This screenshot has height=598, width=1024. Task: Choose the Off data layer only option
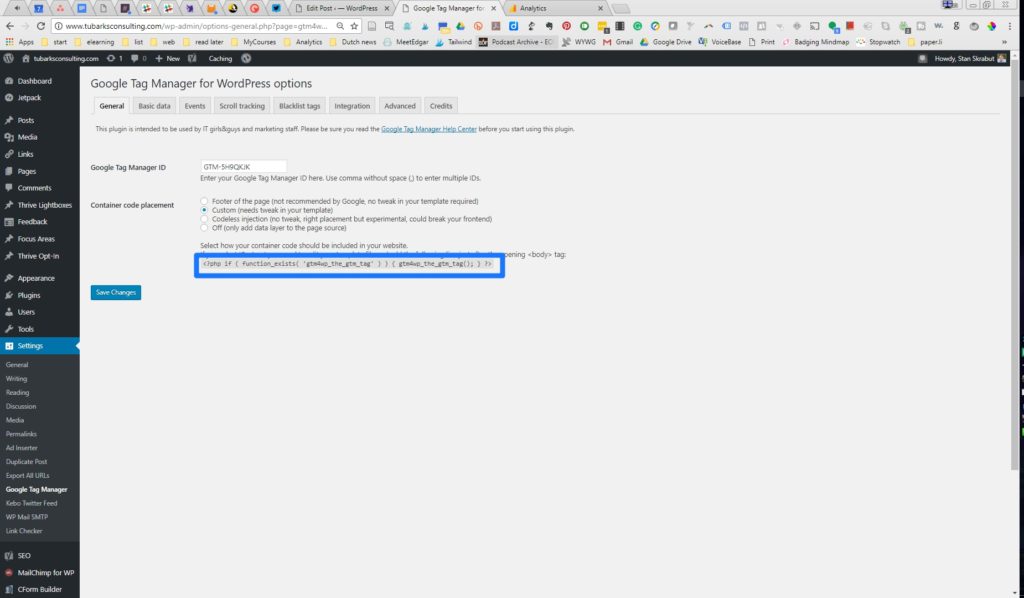coord(204,227)
